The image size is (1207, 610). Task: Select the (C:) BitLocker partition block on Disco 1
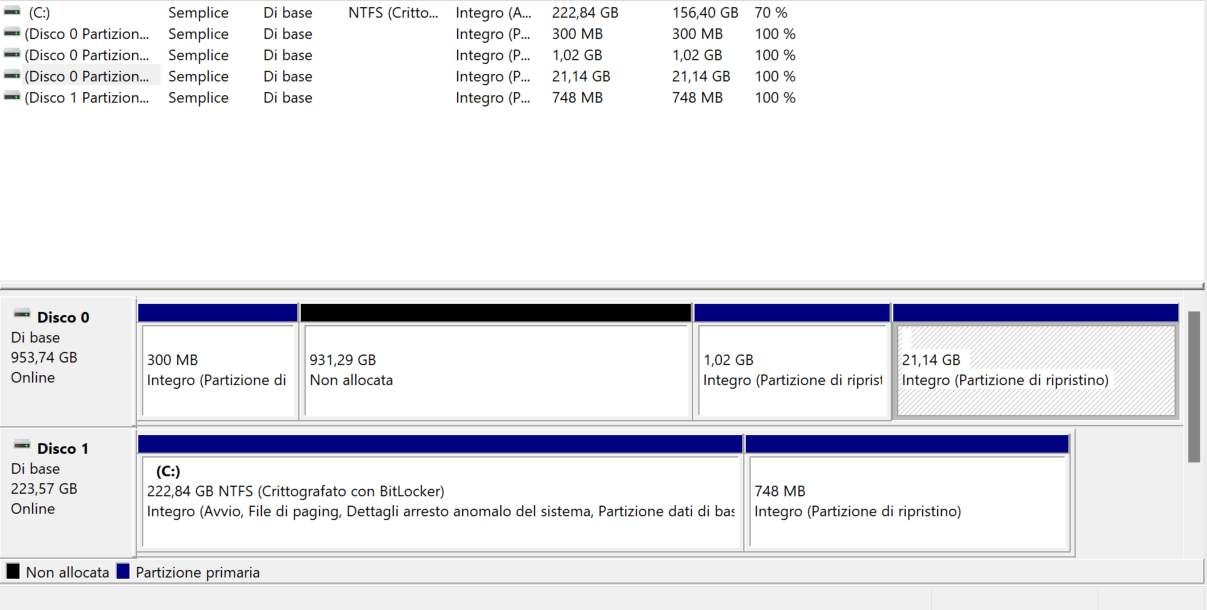440,501
